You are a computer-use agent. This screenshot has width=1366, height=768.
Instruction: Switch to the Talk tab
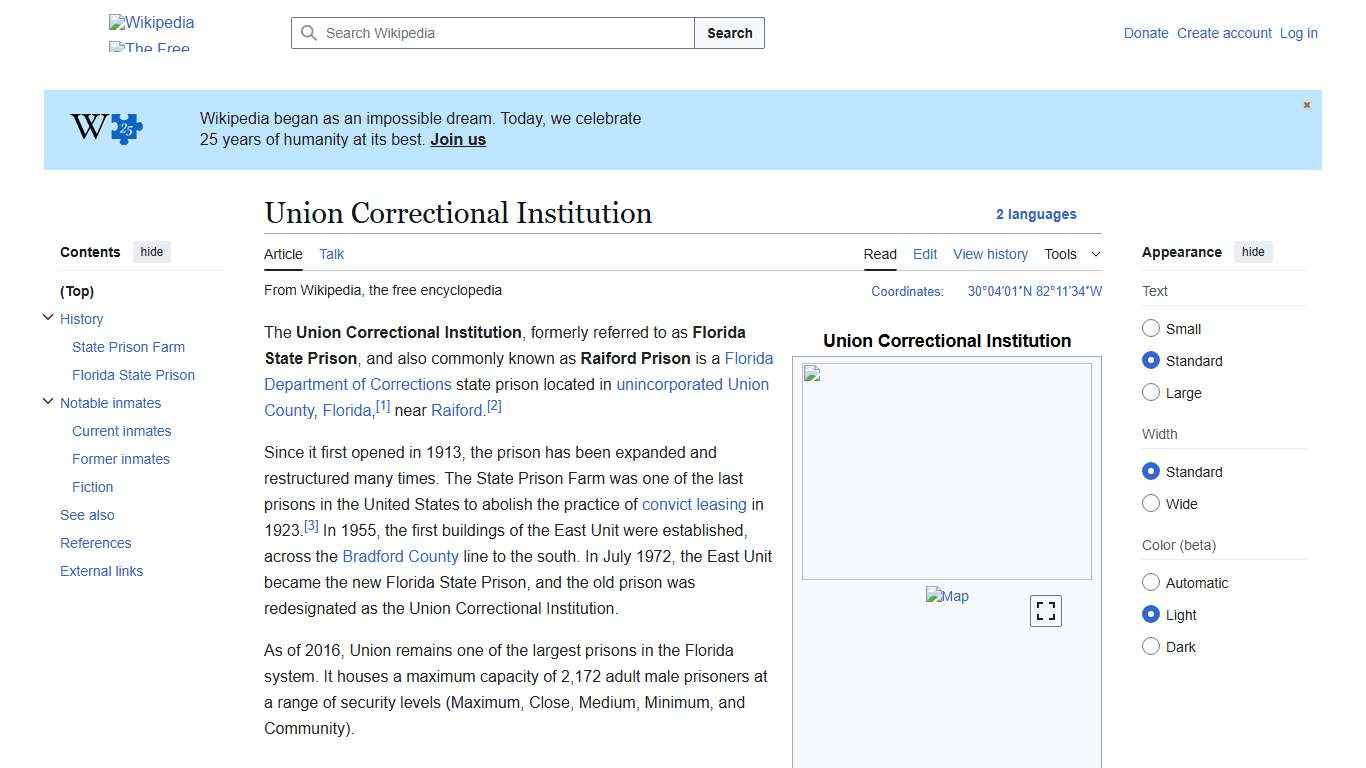(331, 254)
